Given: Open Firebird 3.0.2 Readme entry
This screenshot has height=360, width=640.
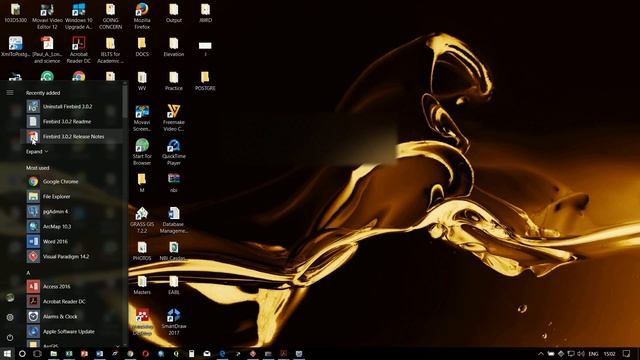Looking at the screenshot, I should (x=72, y=122).
